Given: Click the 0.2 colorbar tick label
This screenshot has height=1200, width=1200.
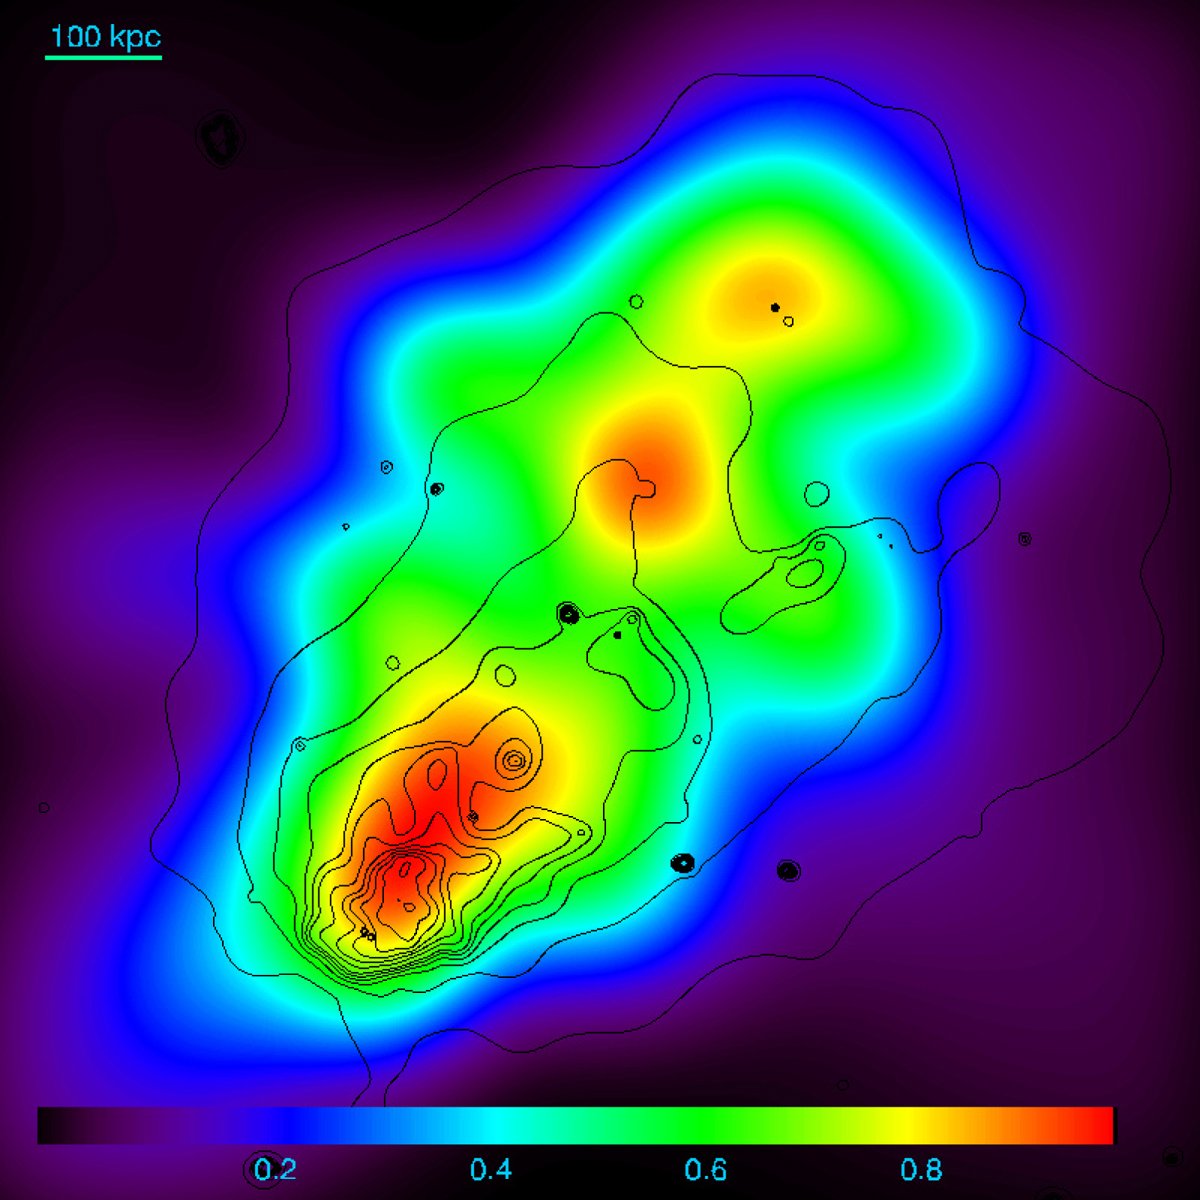Looking at the screenshot, I should [x=275, y=1169].
